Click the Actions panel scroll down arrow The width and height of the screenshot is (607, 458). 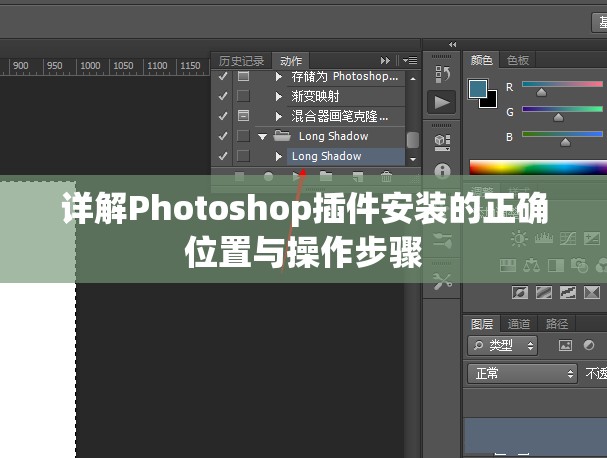pos(413,159)
